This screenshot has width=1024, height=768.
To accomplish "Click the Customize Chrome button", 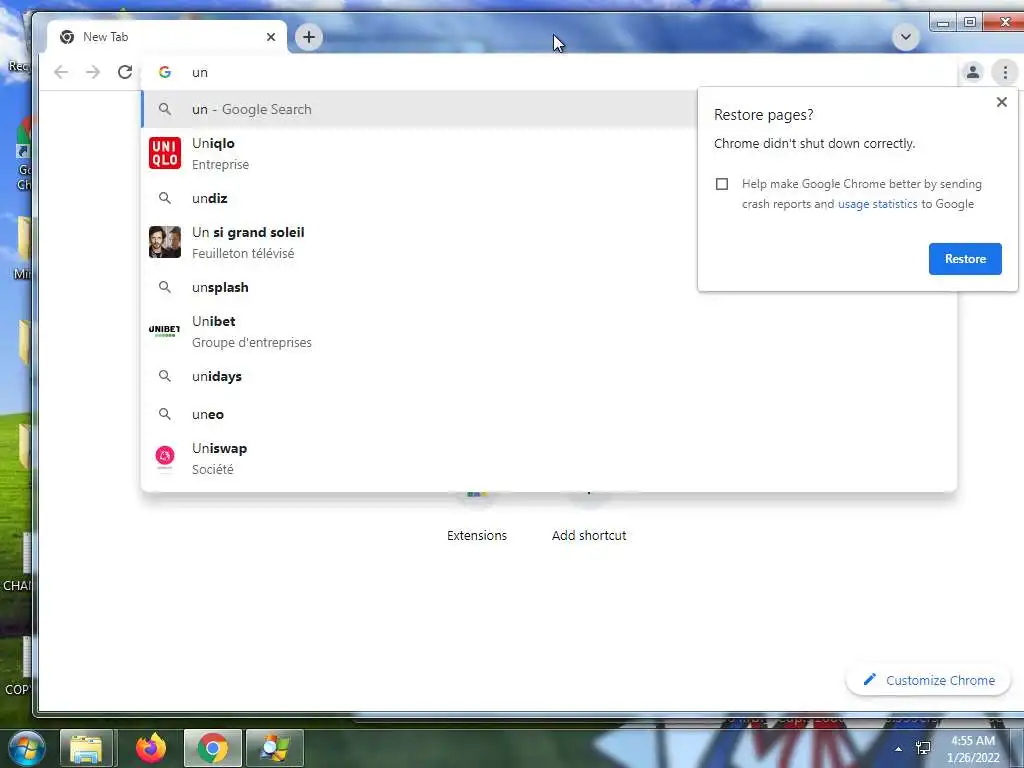I will [928, 680].
